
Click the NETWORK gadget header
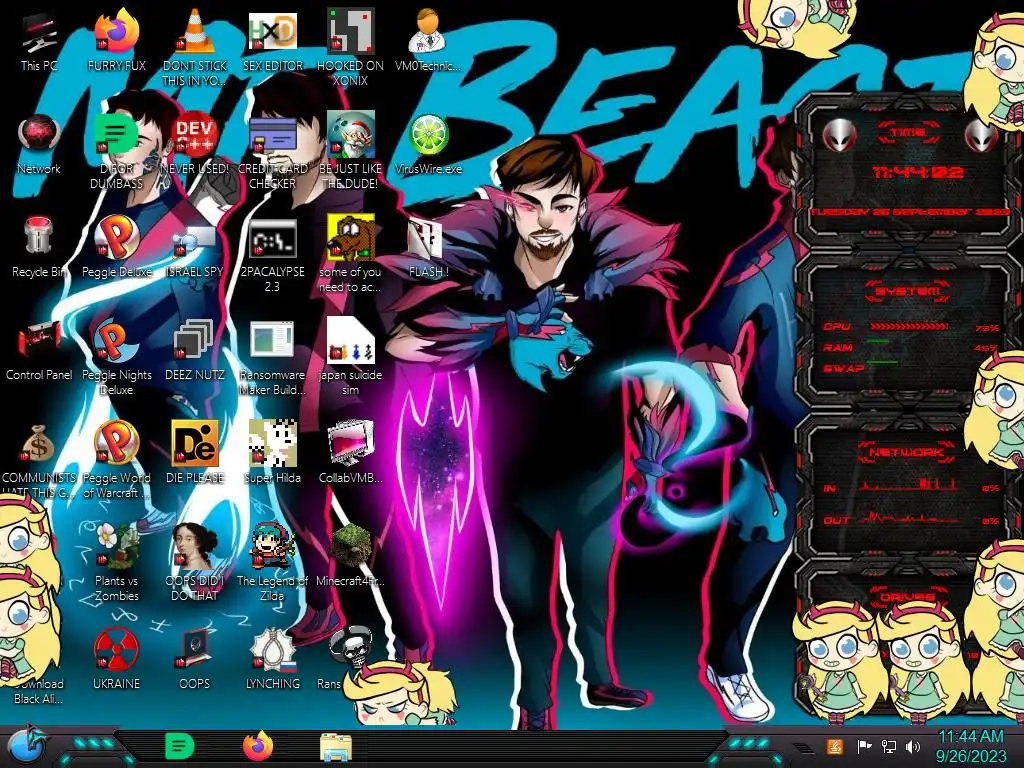point(908,452)
